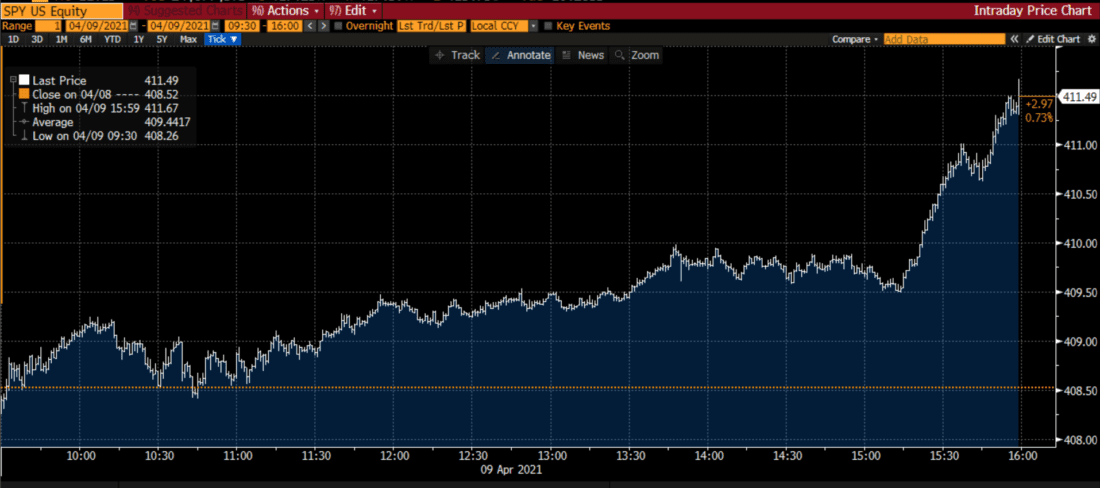1100x488 pixels.
Task: Open the Edit dropdown menu
Action: click(x=354, y=11)
